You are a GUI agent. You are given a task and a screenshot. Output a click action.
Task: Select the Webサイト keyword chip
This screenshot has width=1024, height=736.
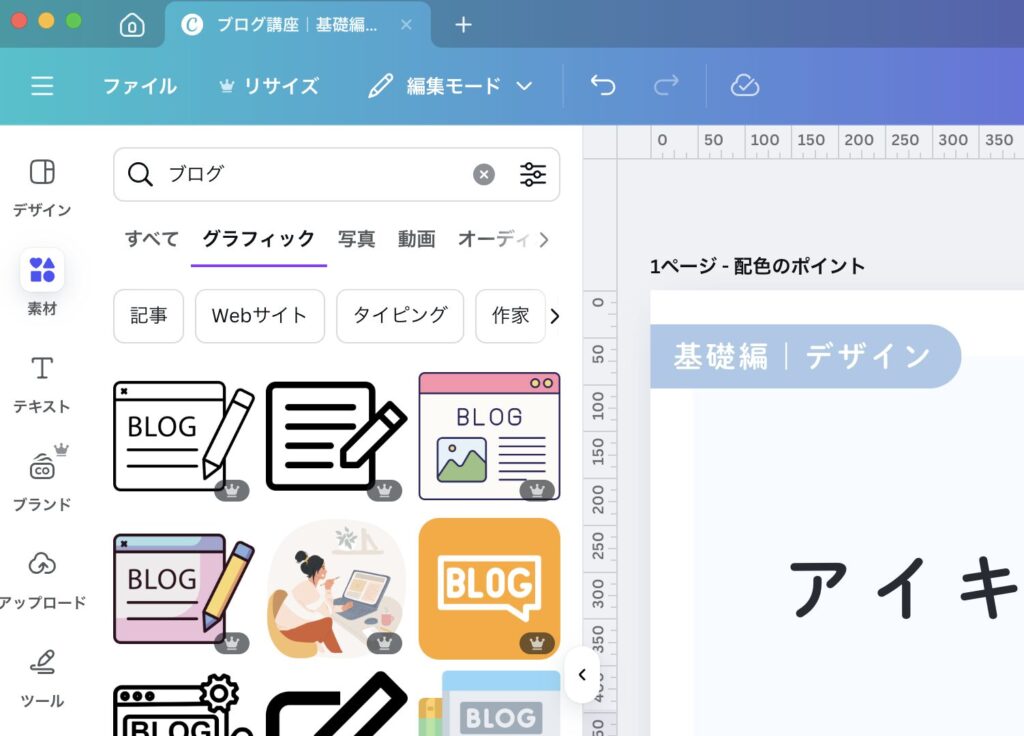point(259,316)
